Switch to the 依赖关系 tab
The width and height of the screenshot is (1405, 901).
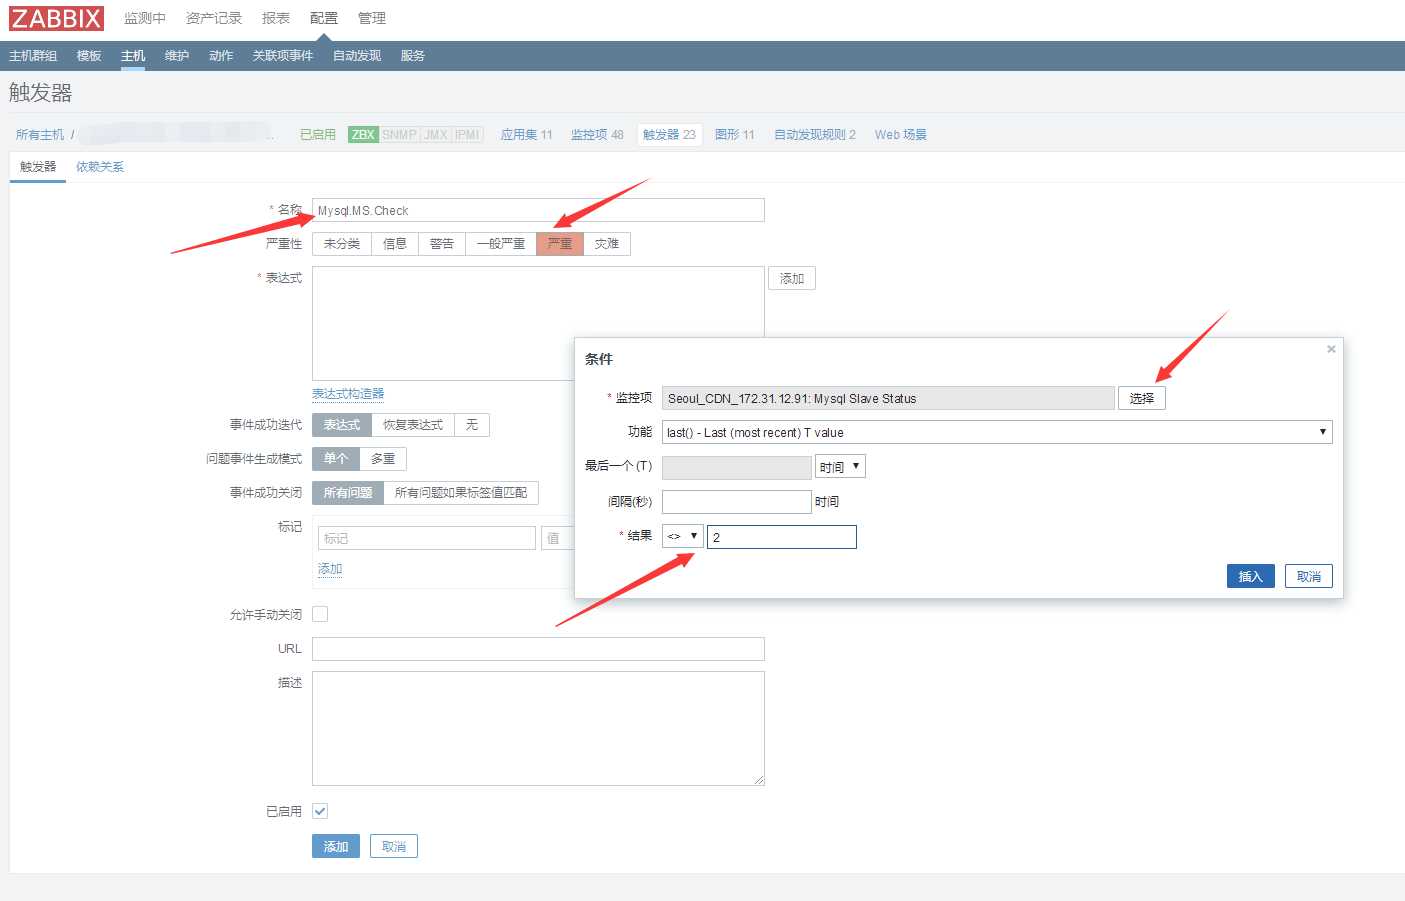100,167
